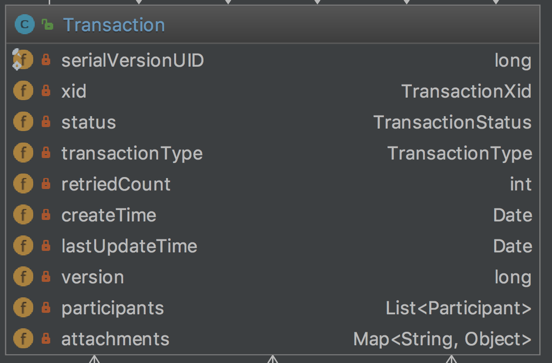Viewport: 552px width, 363px height.
Task: Select the retriedCount field name
Action: point(116,184)
